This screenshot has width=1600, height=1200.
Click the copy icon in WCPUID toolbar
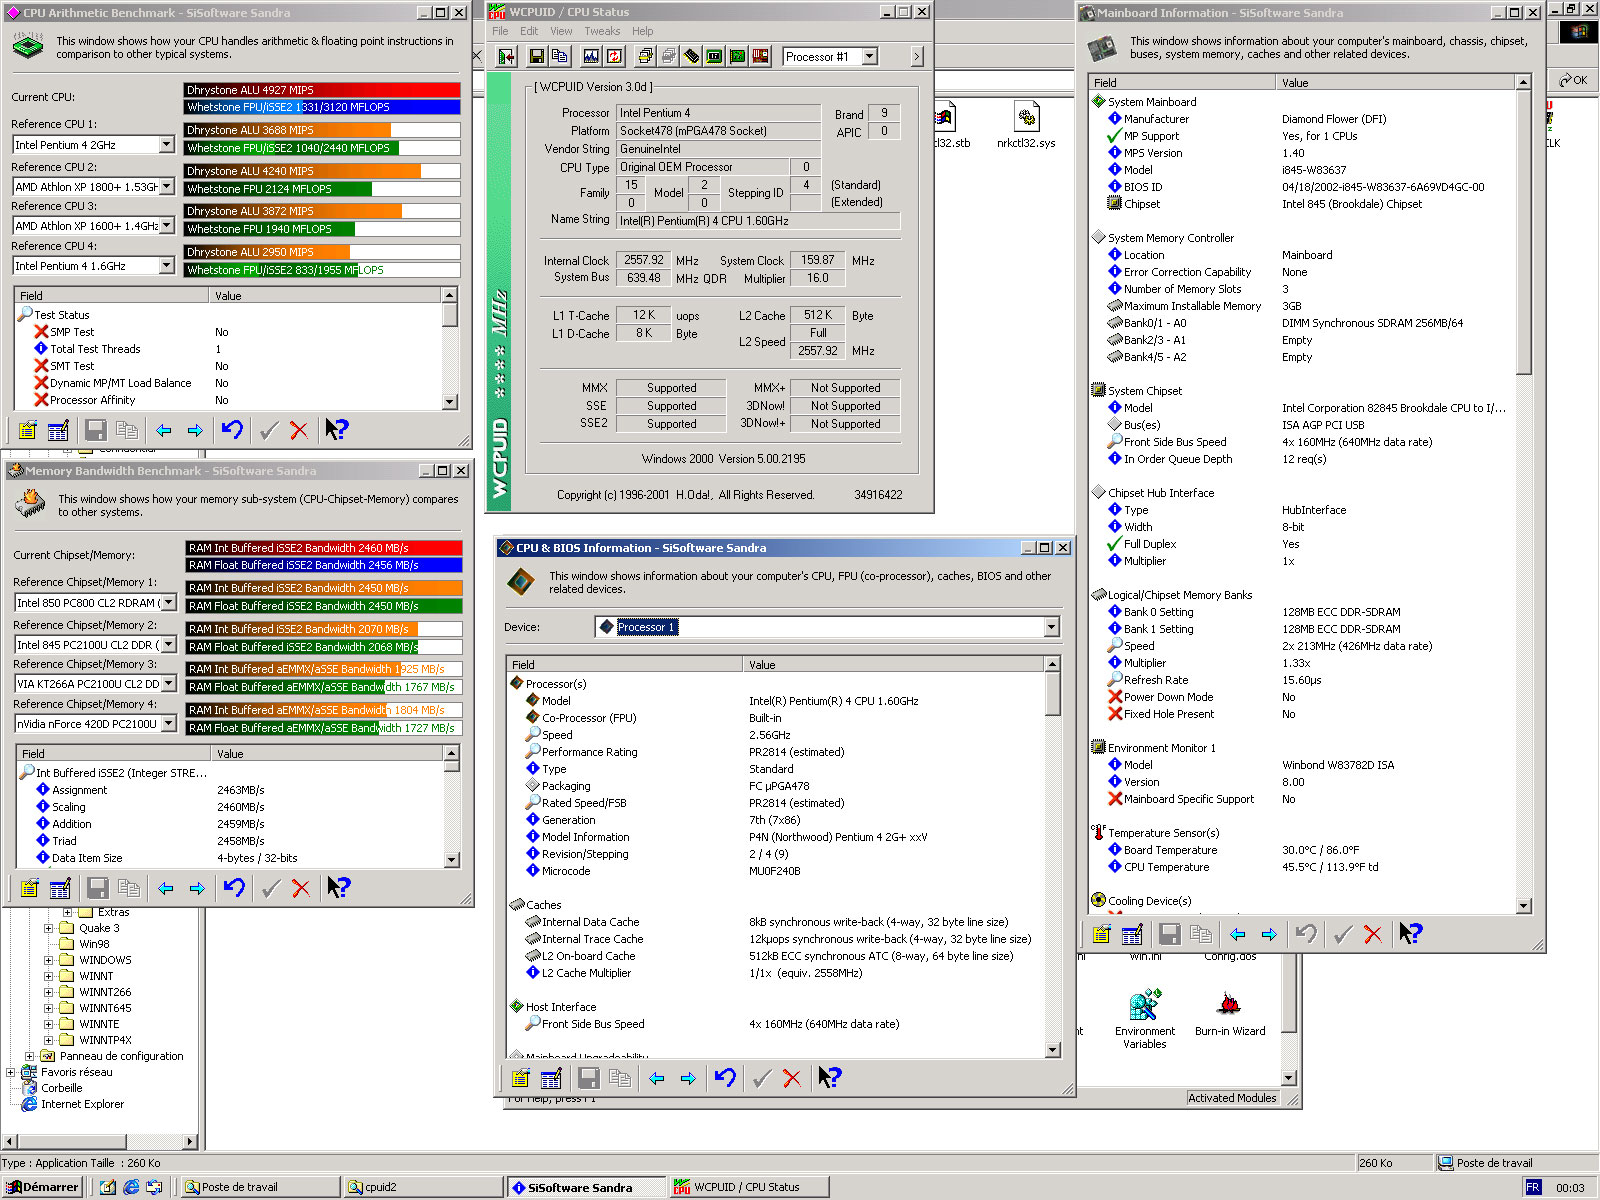560,56
